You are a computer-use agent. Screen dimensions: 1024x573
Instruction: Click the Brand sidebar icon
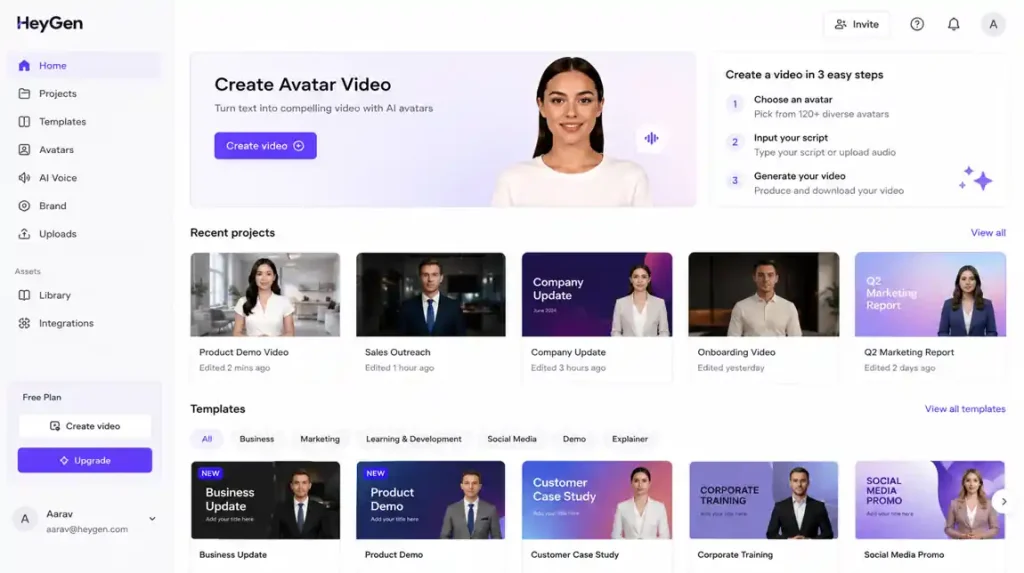click(24, 206)
